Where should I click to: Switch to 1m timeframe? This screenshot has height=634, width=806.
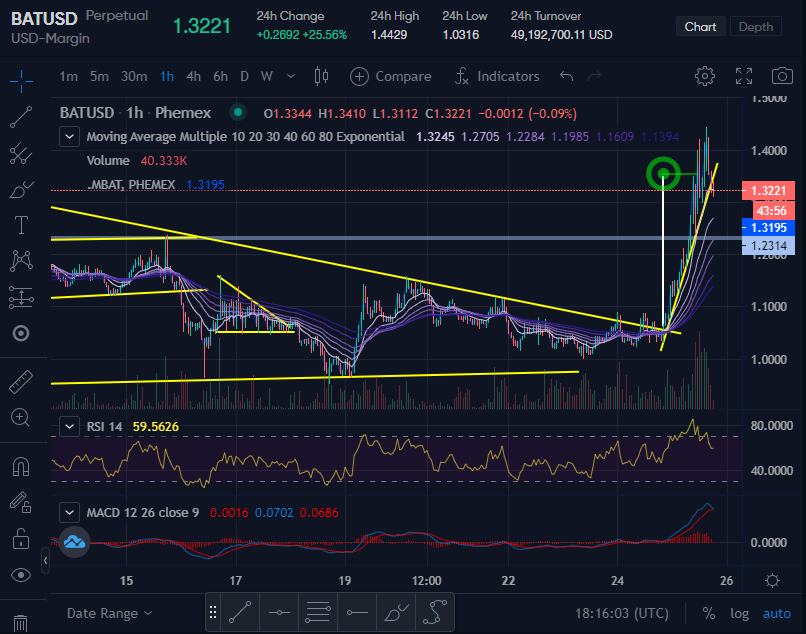68,76
